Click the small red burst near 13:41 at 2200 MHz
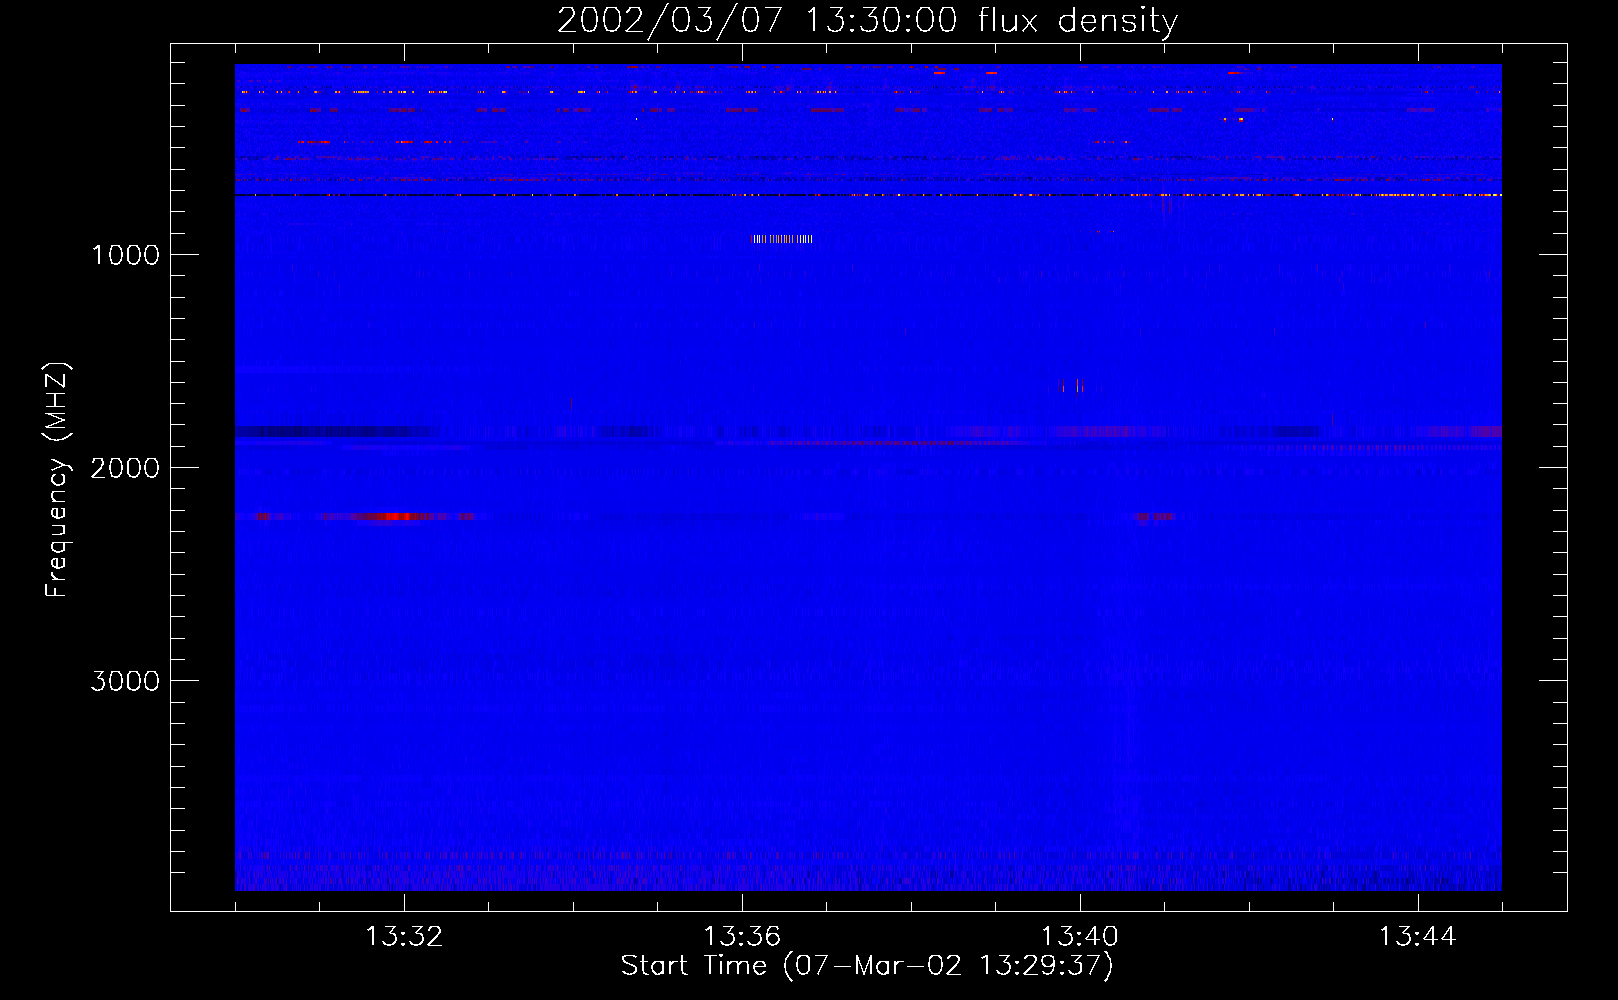 click(1155, 516)
